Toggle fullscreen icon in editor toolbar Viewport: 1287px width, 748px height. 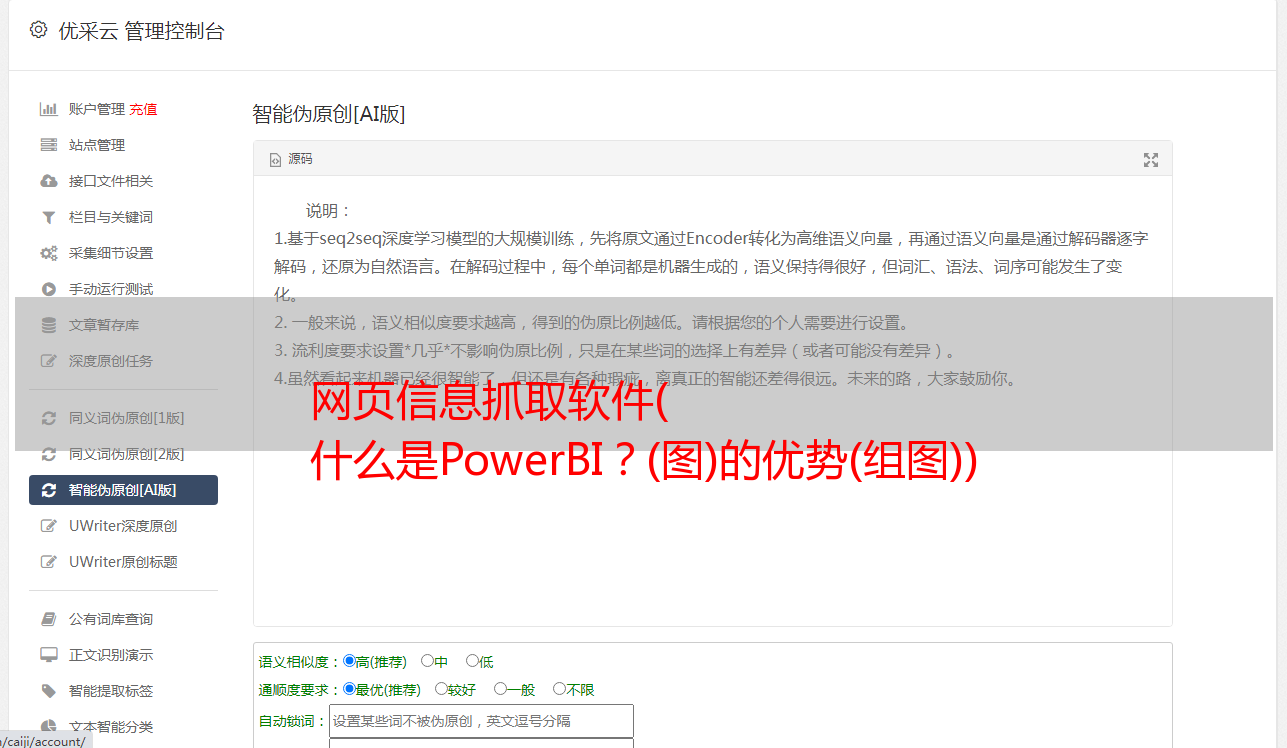tap(1151, 160)
